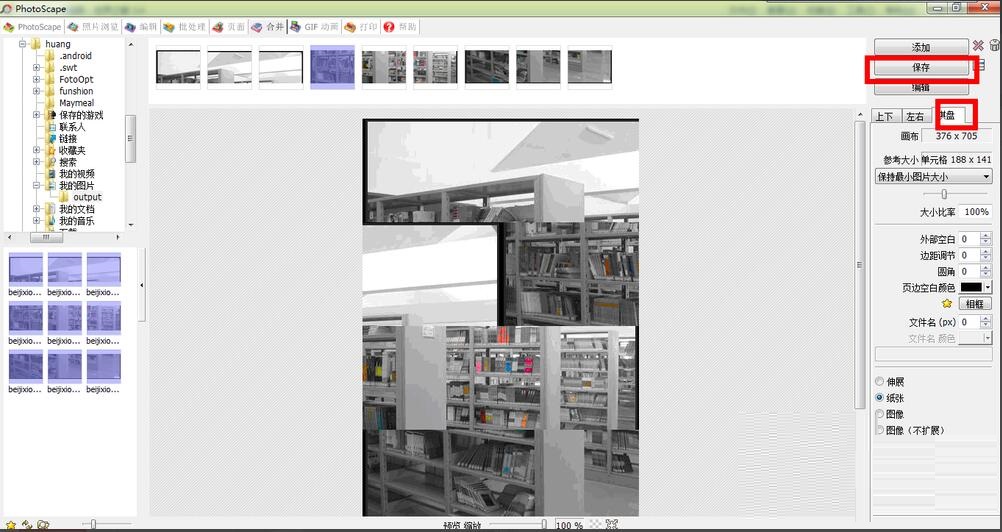Select the 图像 radio button
Image resolution: width=1002 pixels, height=532 pixels.
pos(879,414)
